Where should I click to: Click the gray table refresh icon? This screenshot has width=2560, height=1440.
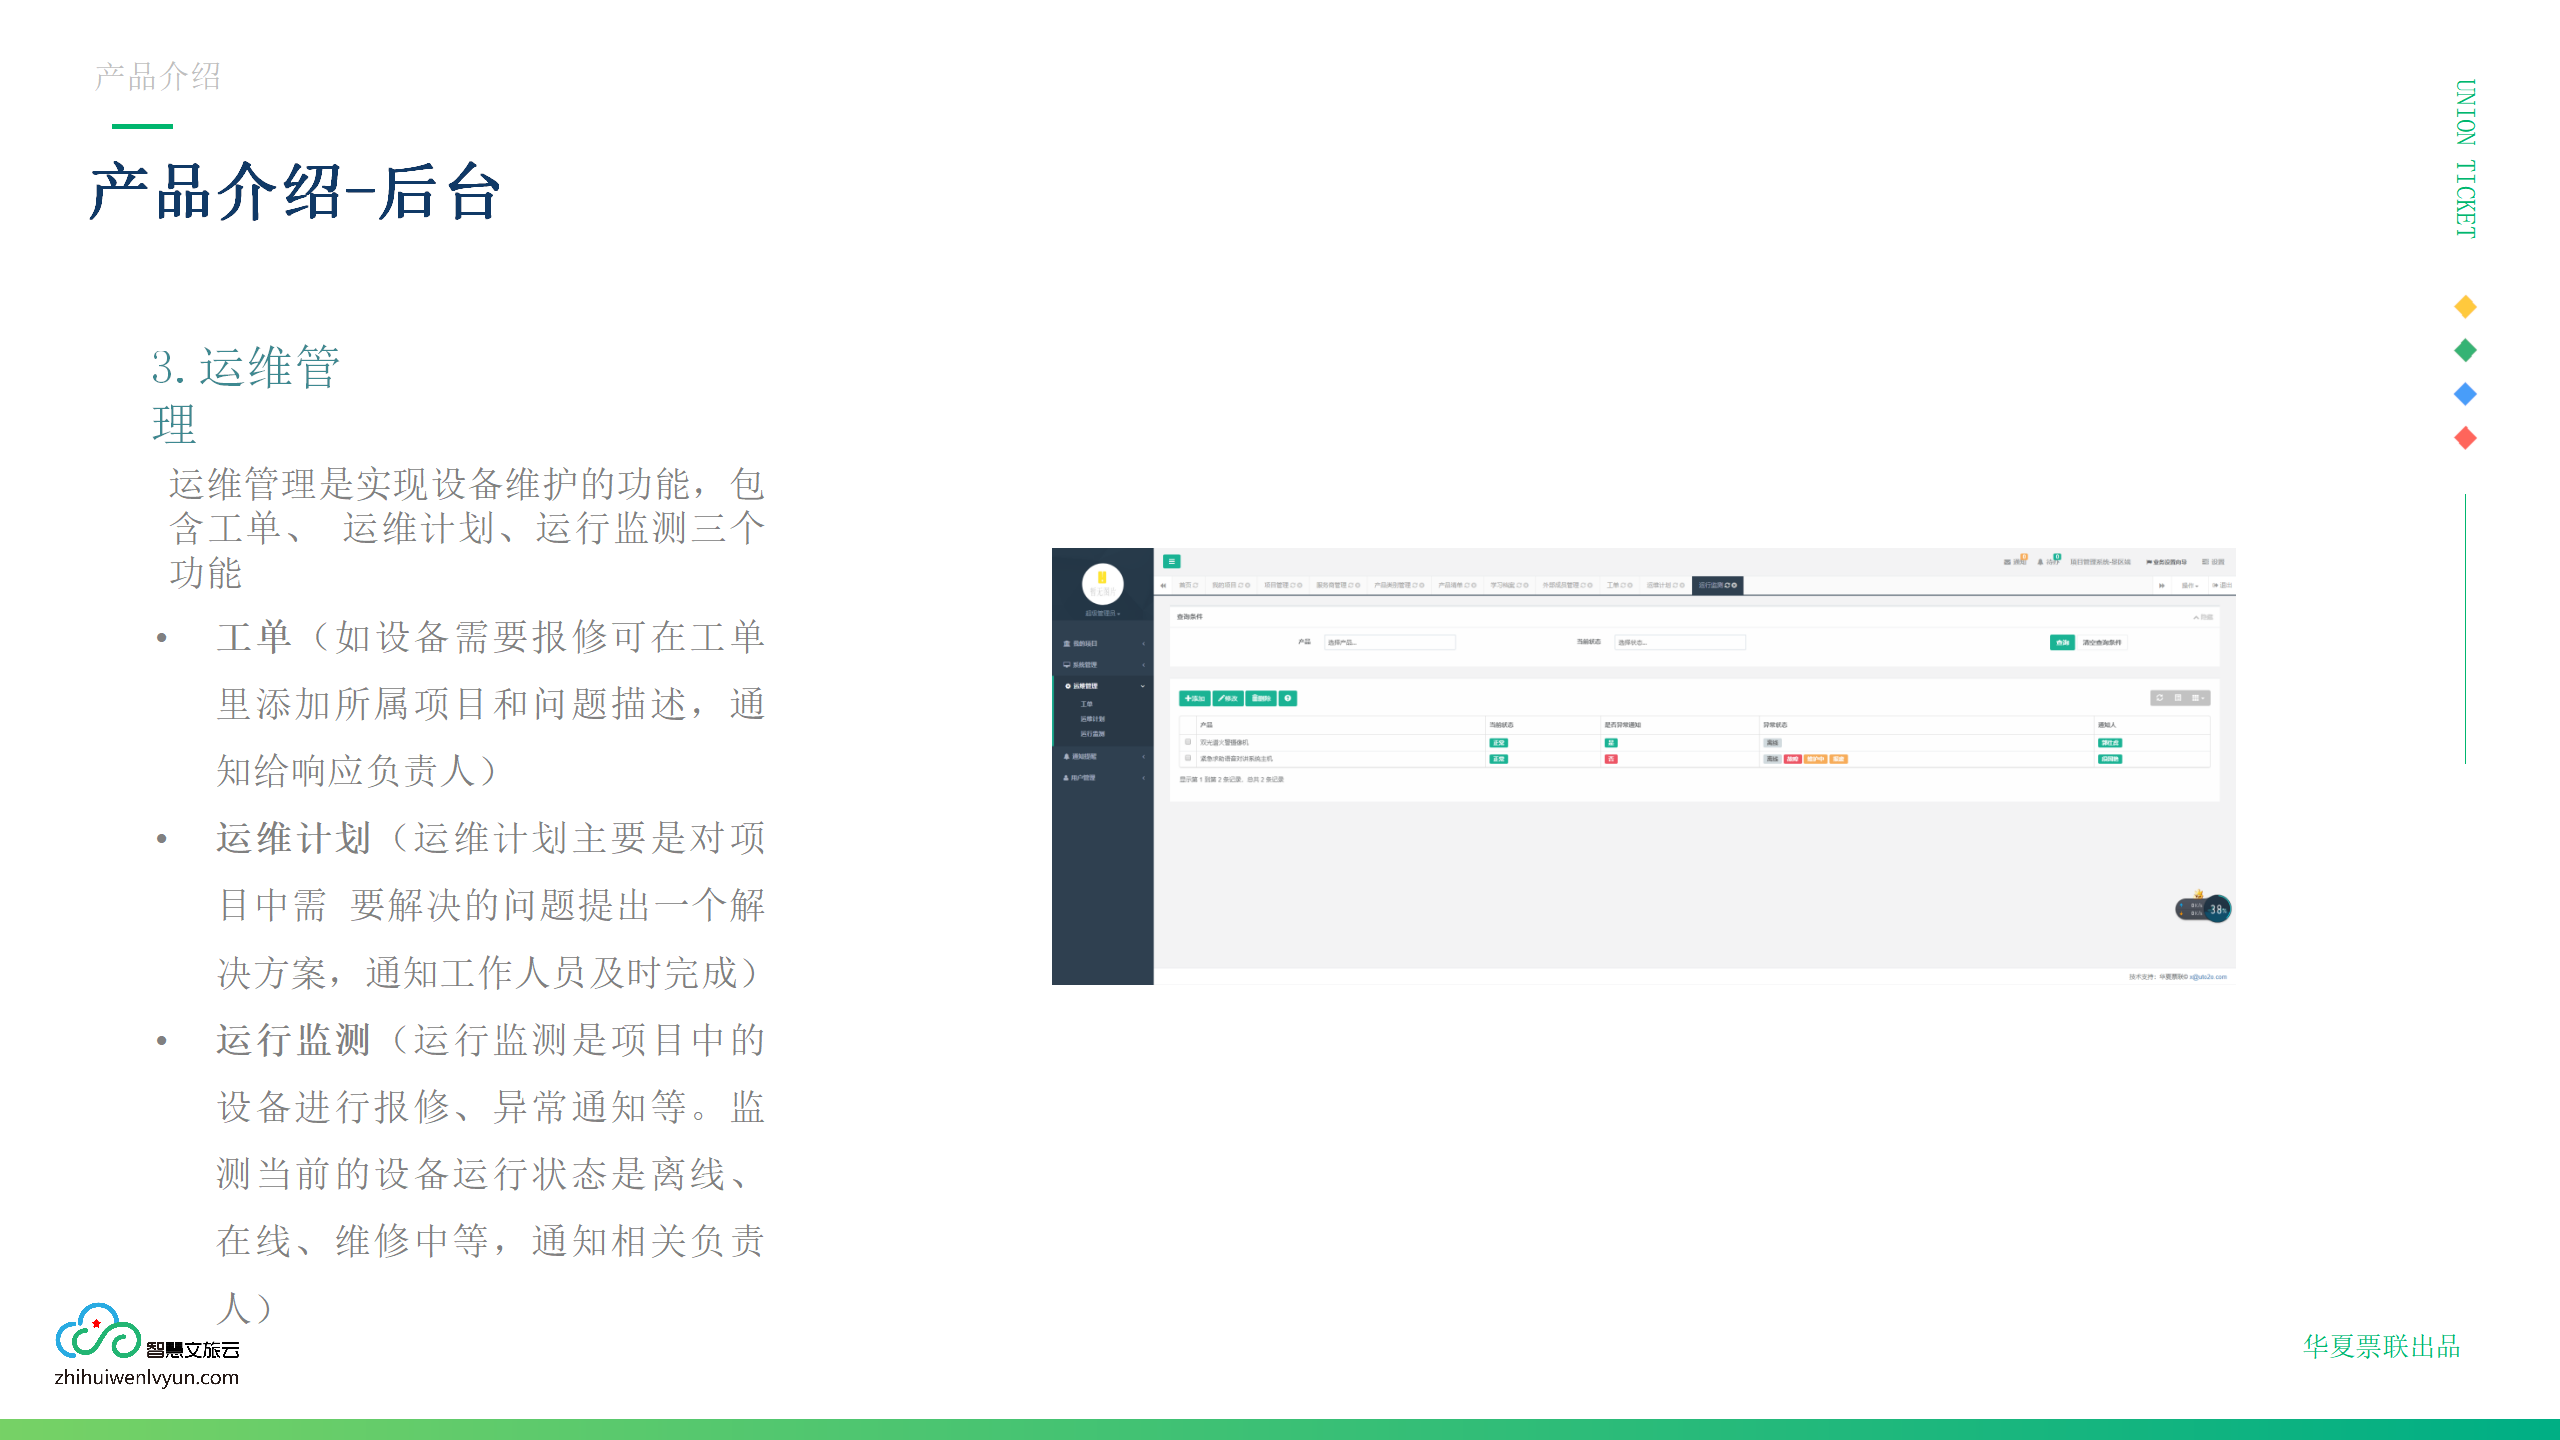(x=2160, y=698)
